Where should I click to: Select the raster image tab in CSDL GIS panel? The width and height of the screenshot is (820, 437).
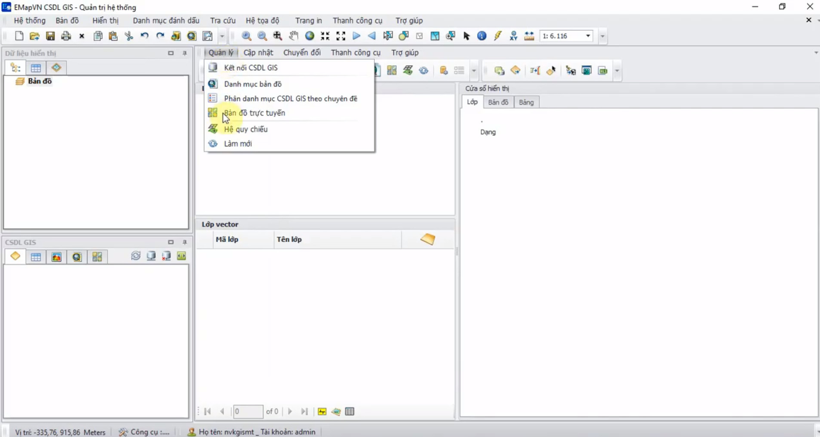(x=56, y=257)
